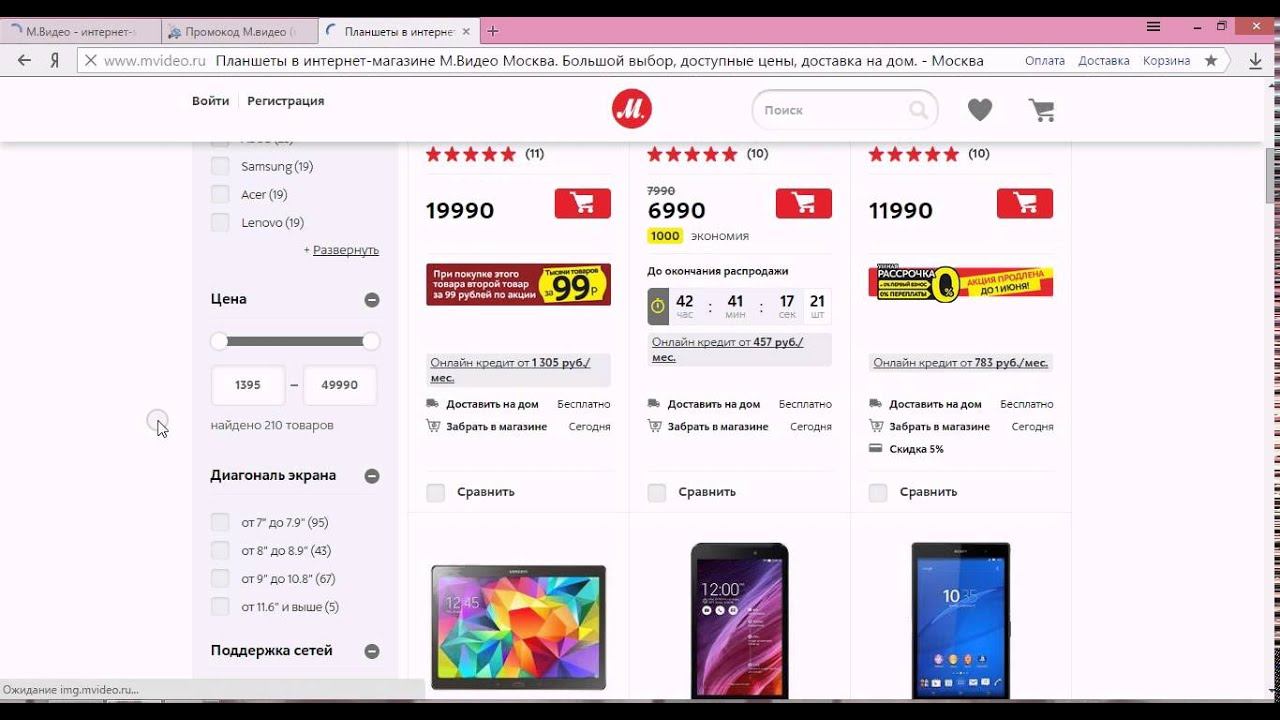Open the Yandex Я home button
This screenshot has height=720, width=1280.
point(55,60)
